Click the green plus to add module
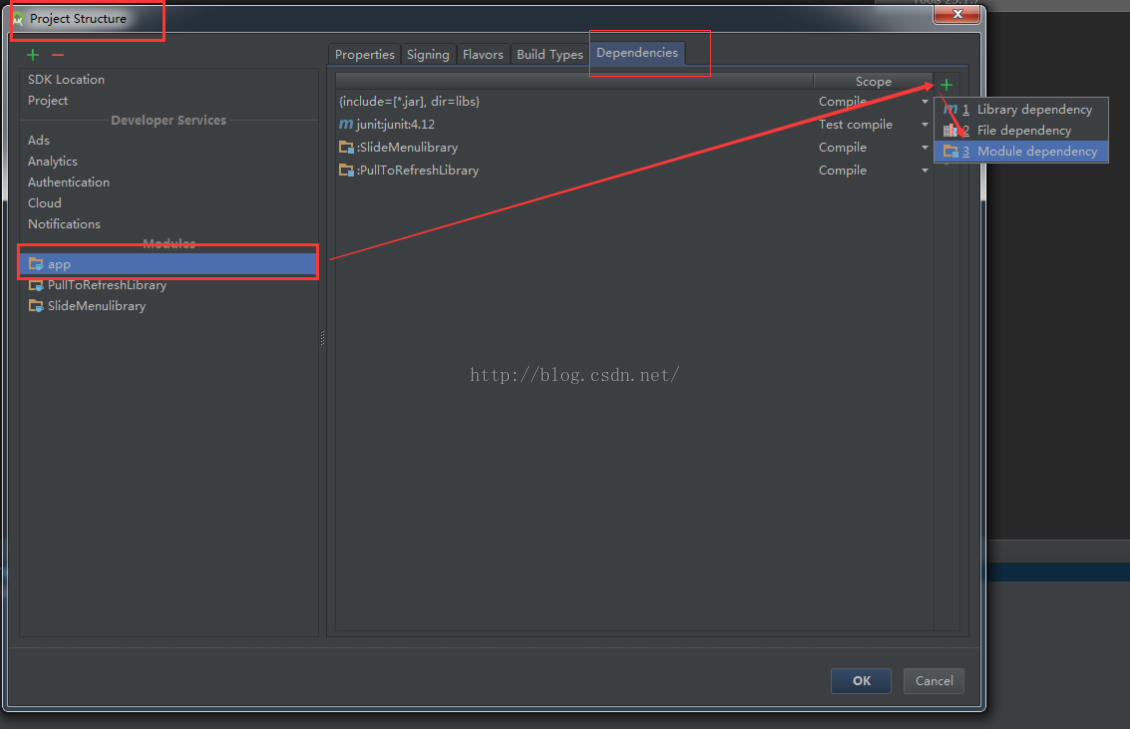1130x729 pixels. point(32,55)
